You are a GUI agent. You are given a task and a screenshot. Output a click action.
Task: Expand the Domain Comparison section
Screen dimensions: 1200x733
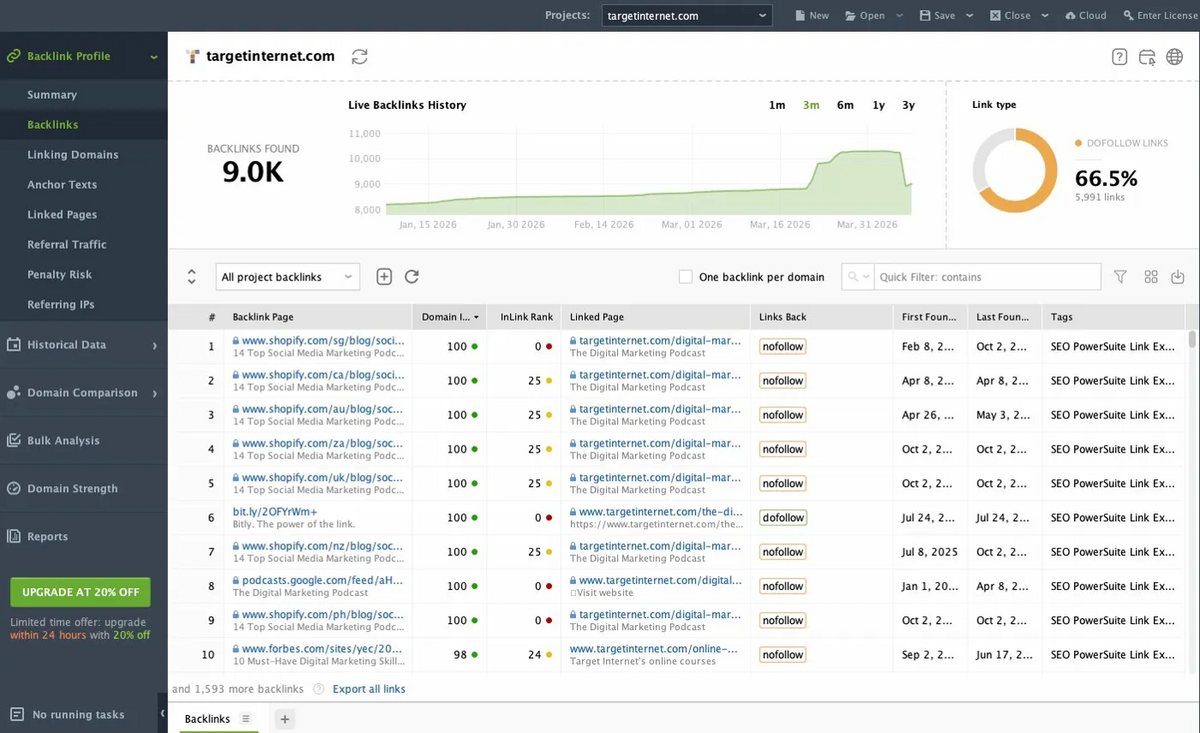[154, 393]
